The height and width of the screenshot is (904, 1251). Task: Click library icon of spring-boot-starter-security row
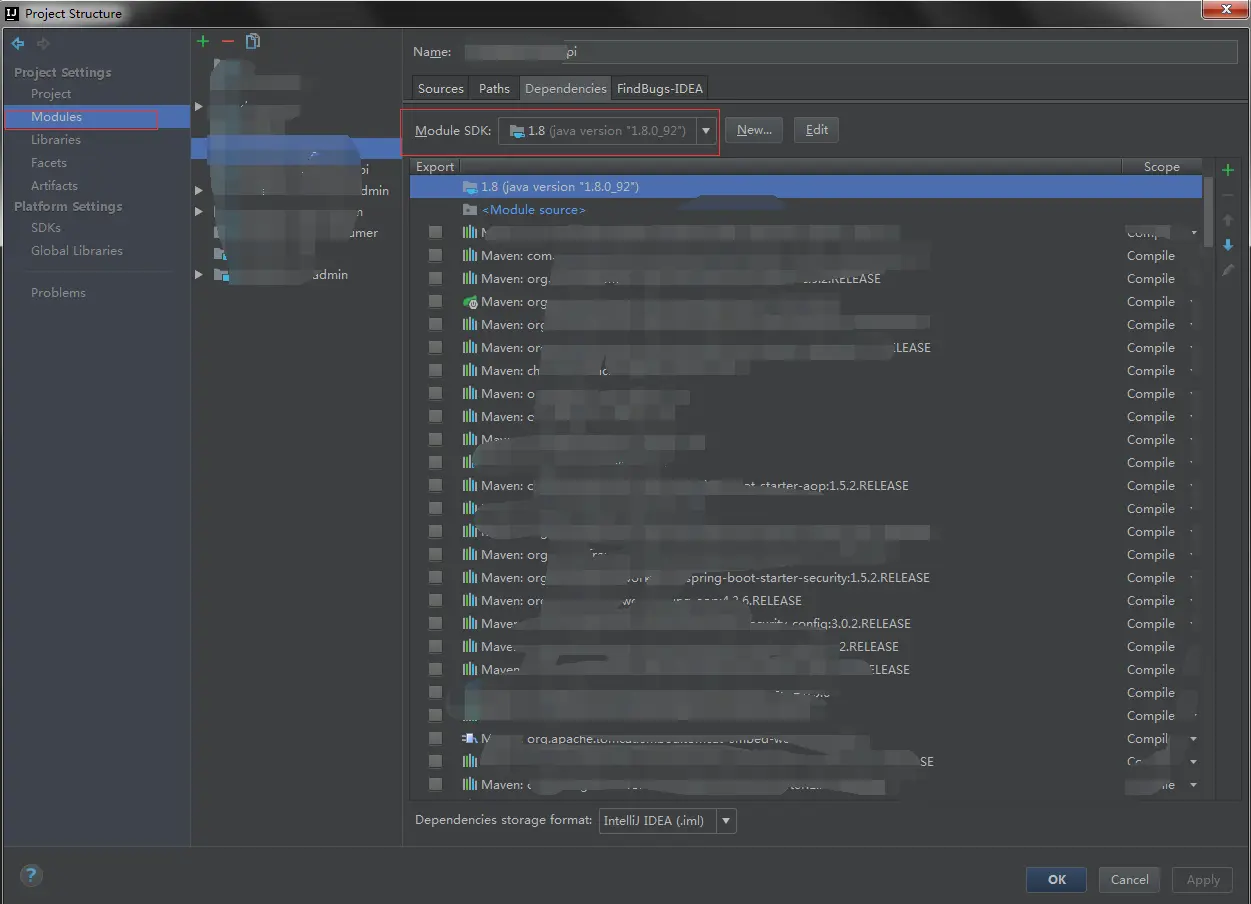point(470,578)
